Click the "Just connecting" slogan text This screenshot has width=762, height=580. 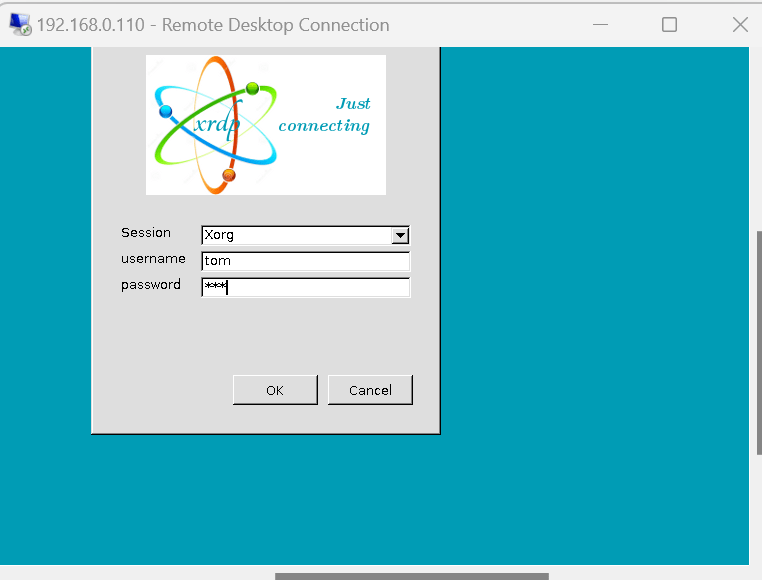coord(324,115)
